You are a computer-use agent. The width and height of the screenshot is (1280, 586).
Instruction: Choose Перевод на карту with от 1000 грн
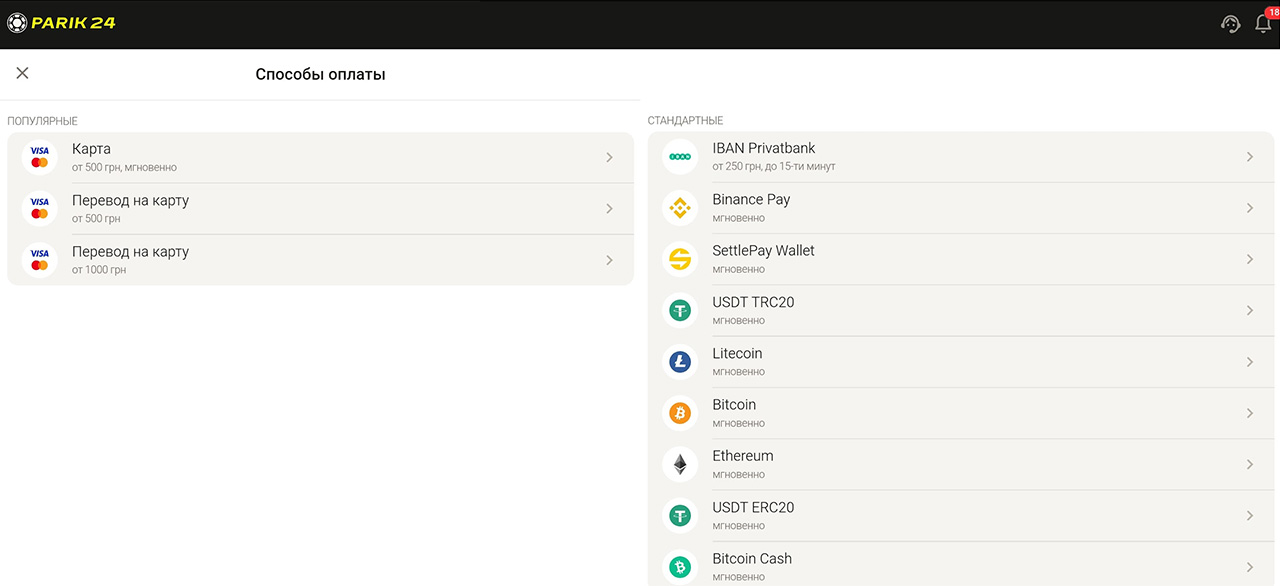click(x=130, y=252)
